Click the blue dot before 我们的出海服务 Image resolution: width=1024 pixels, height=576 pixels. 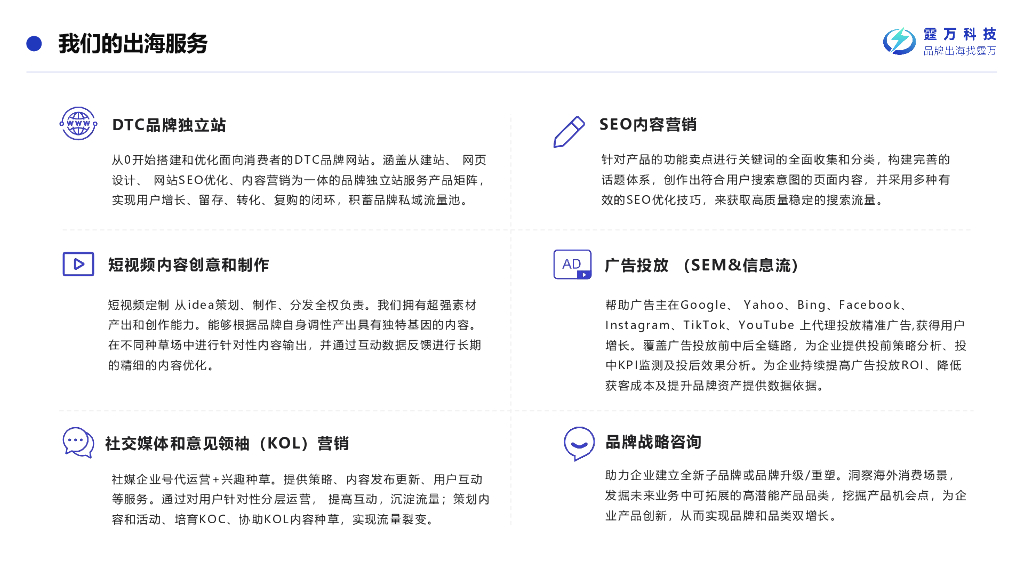pyautogui.click(x=34, y=44)
